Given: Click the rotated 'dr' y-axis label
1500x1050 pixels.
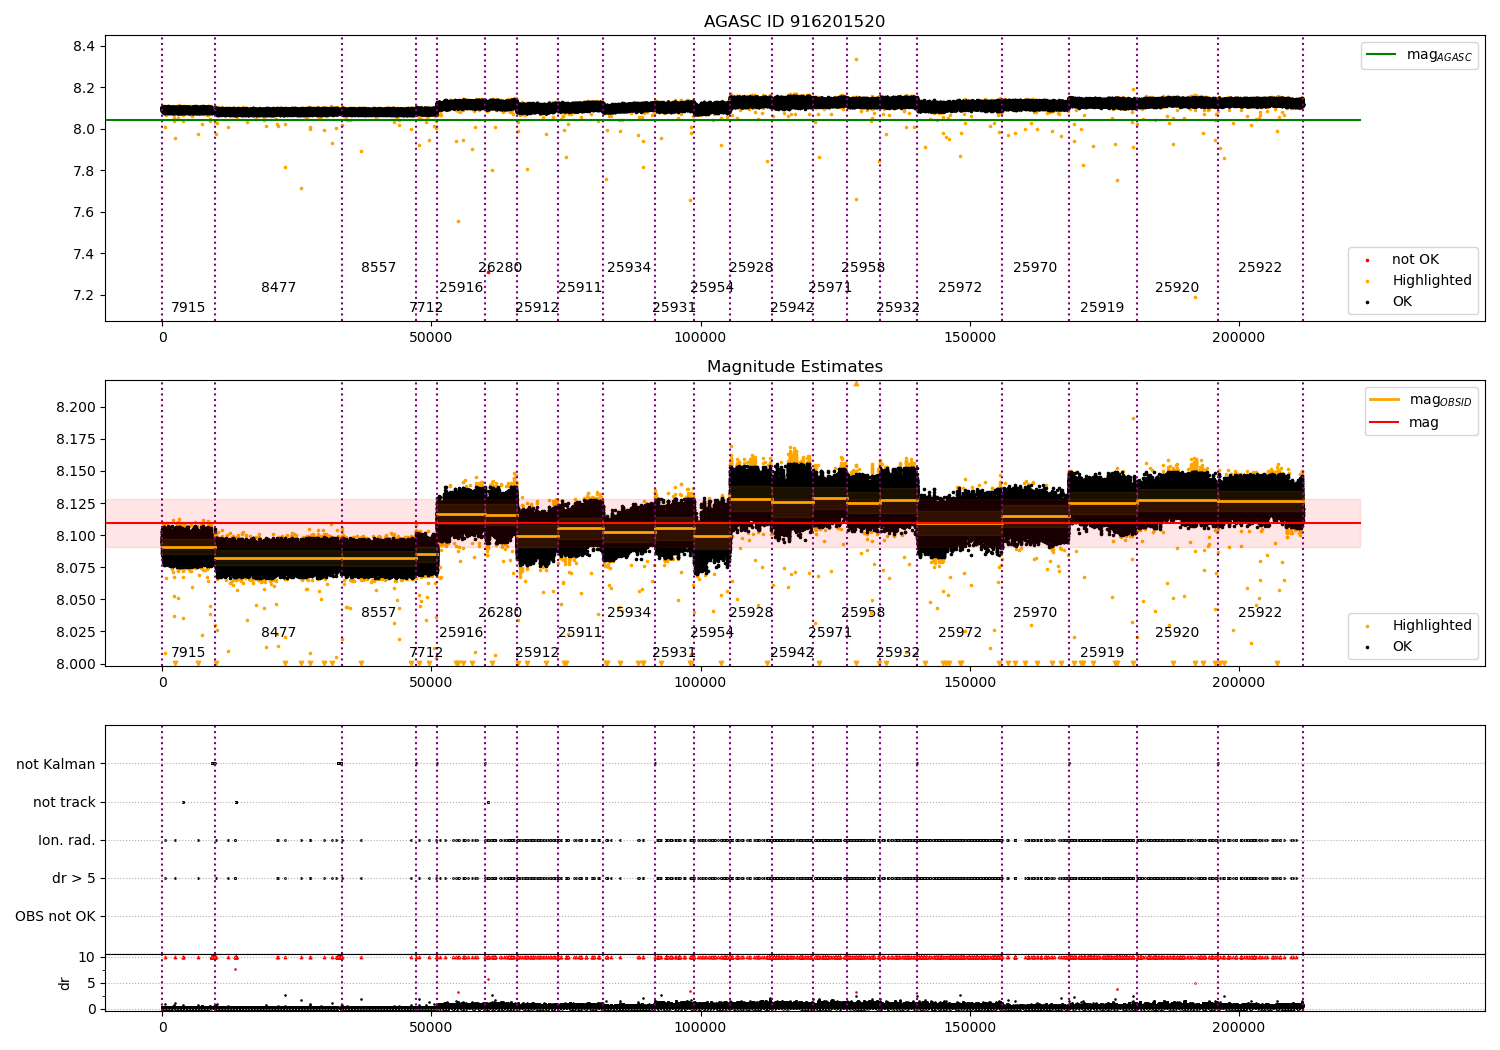Looking at the screenshot, I should click(x=65, y=983).
